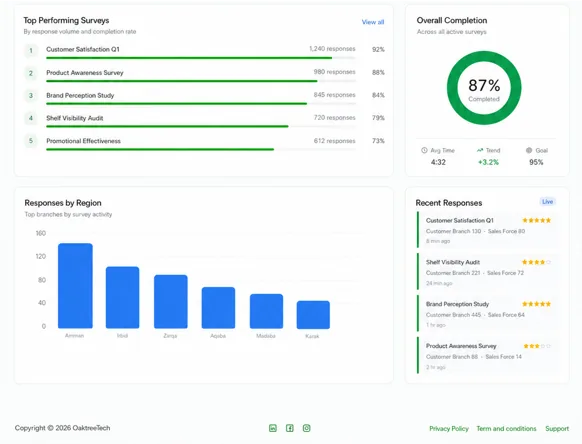Viewport: 582px width, 444px height.
Task: Open the LinkedIn icon in the footer
Action: coord(273,428)
